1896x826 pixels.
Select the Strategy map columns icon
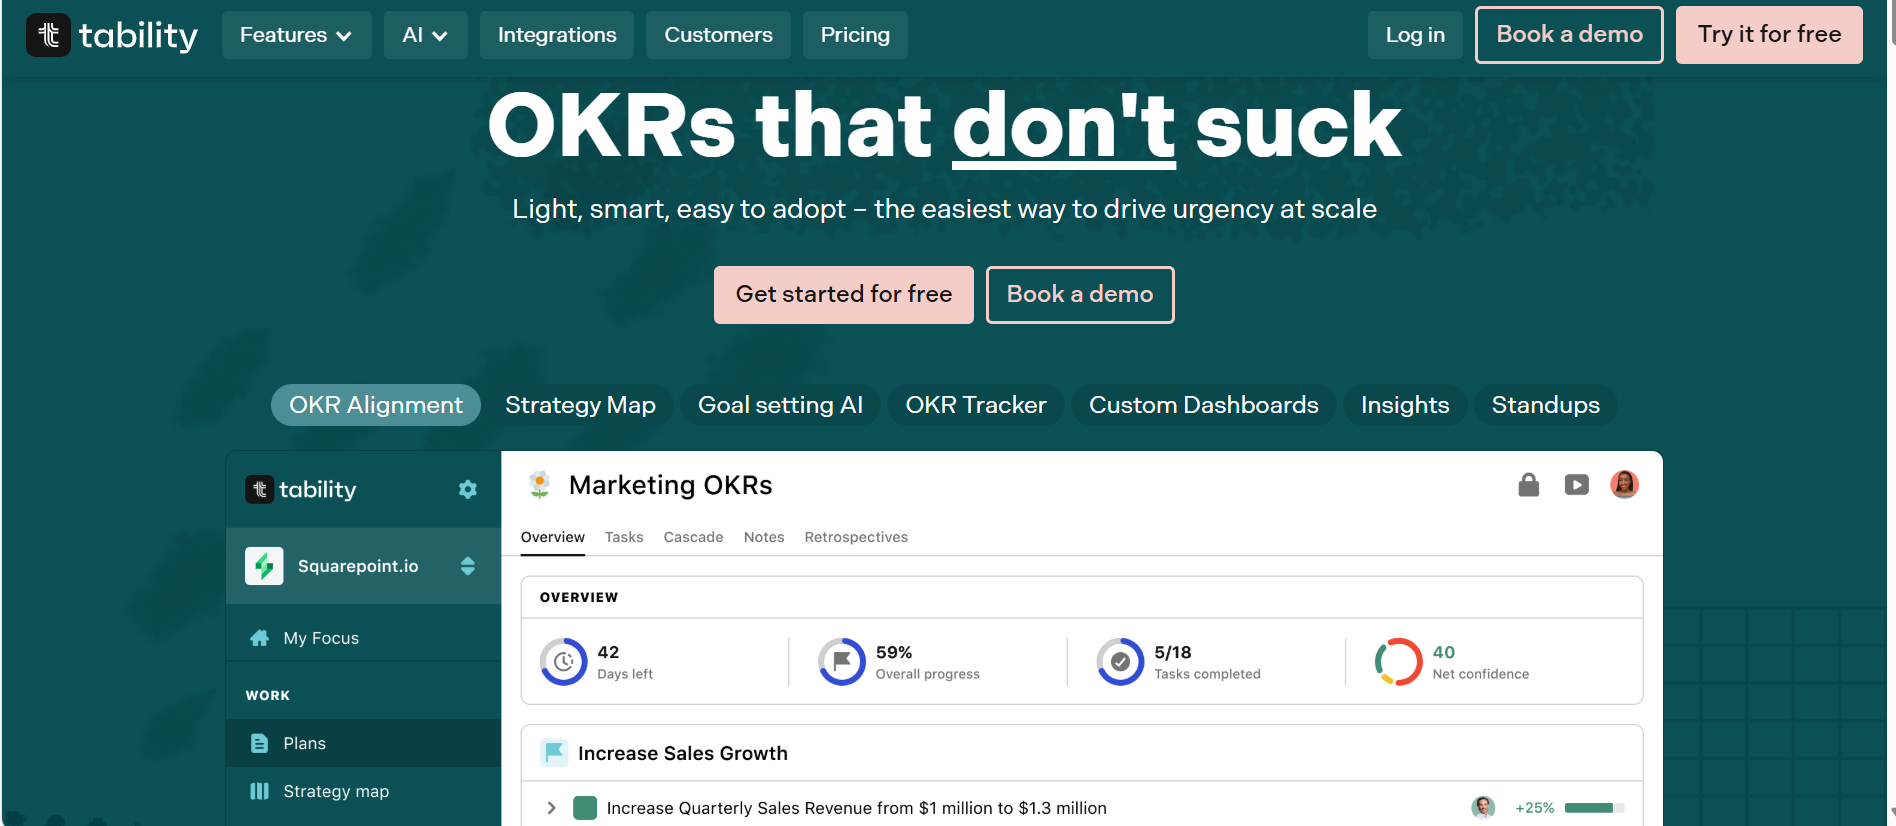(260, 791)
